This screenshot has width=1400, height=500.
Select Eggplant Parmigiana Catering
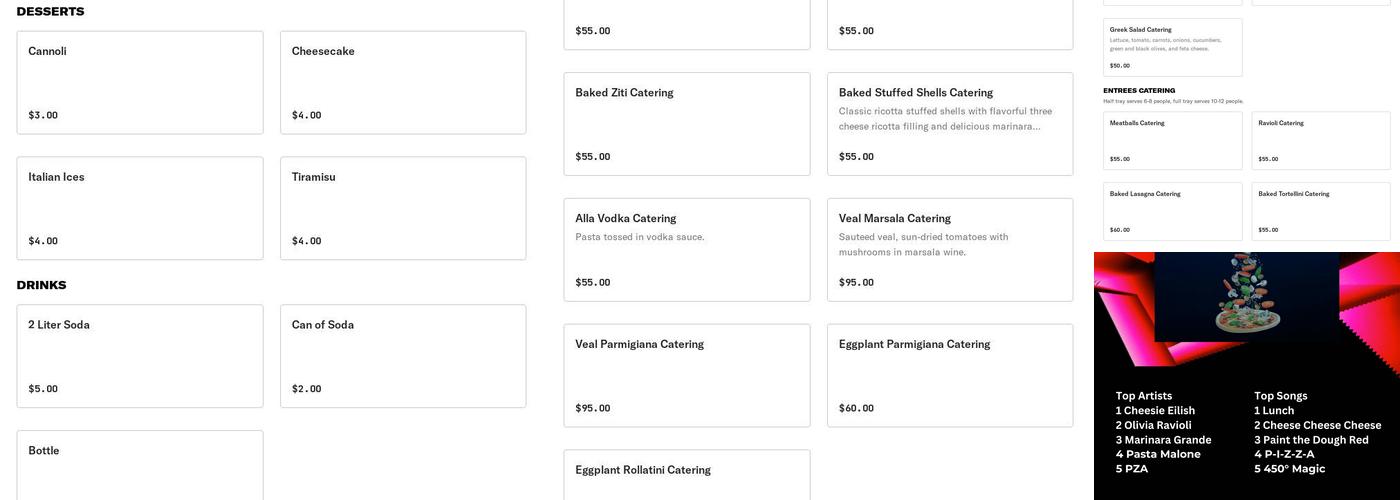tap(950, 376)
